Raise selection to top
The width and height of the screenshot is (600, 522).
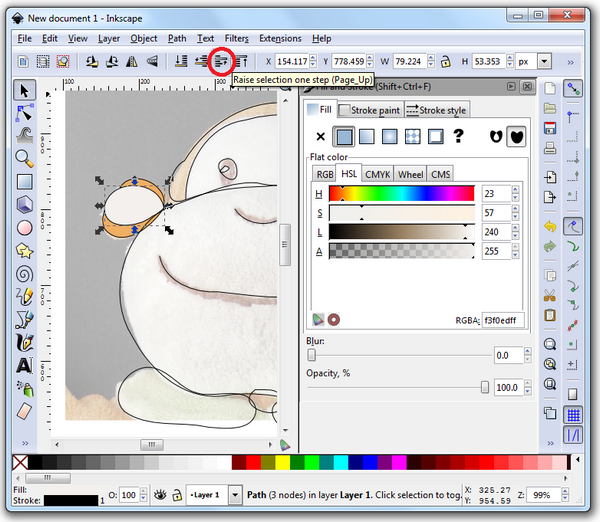241,61
